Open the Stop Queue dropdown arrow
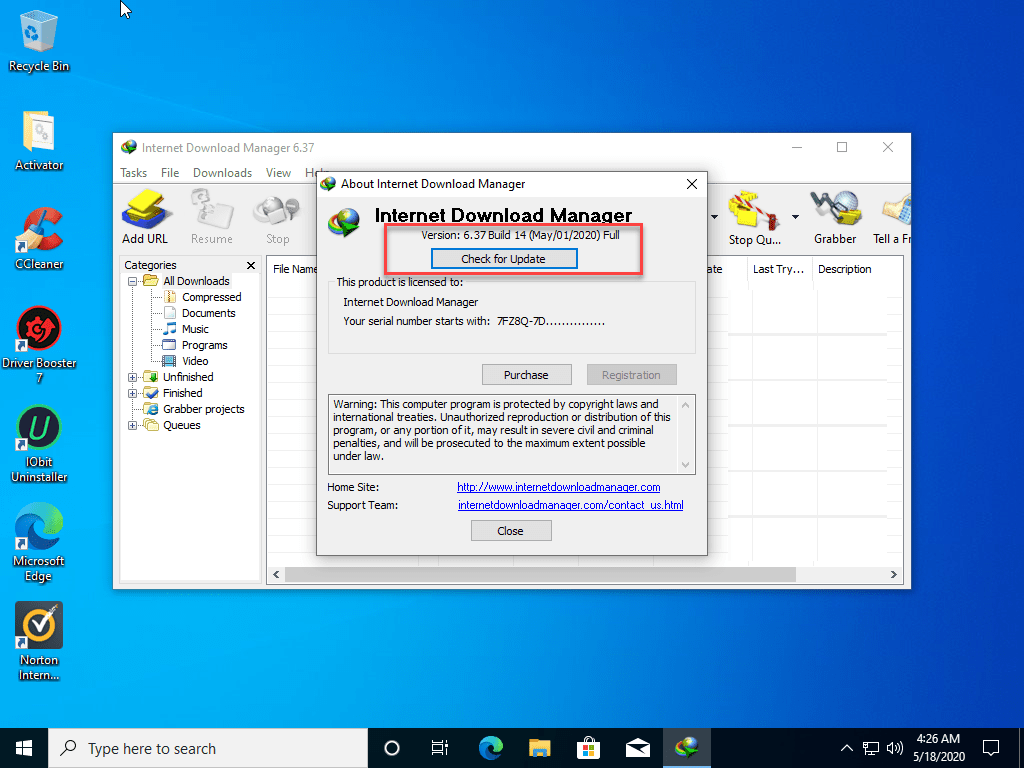The image size is (1024, 768). pos(795,217)
